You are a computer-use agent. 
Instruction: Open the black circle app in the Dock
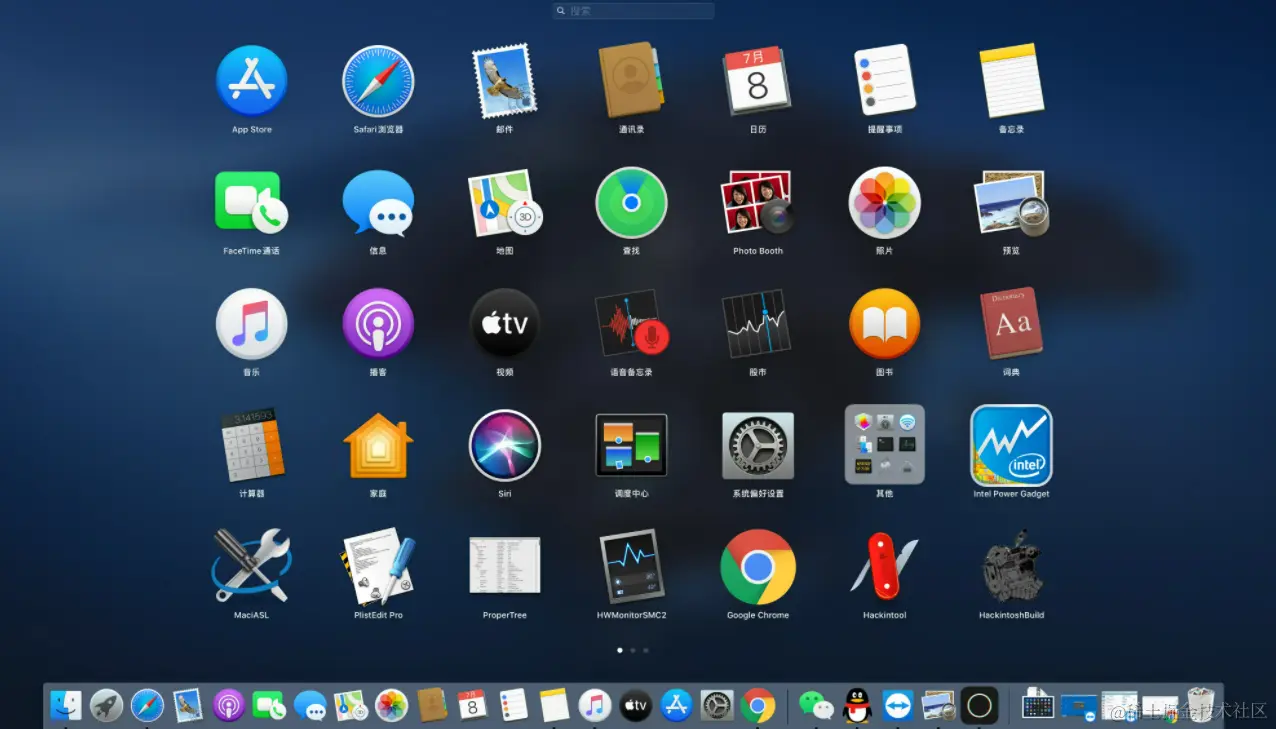coord(980,705)
